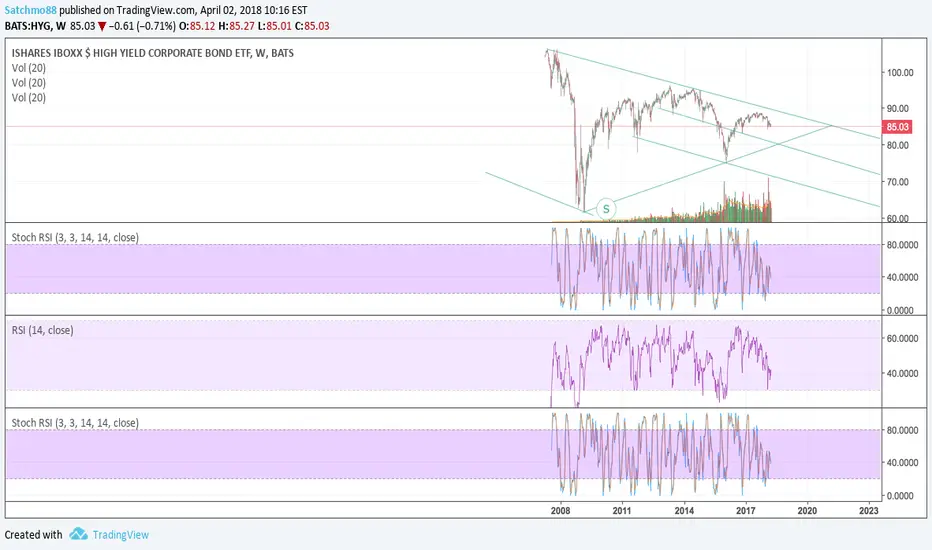The height and width of the screenshot is (550, 932).
Task: Click the −0.61 (−0.71%) change value
Action: [142, 26]
